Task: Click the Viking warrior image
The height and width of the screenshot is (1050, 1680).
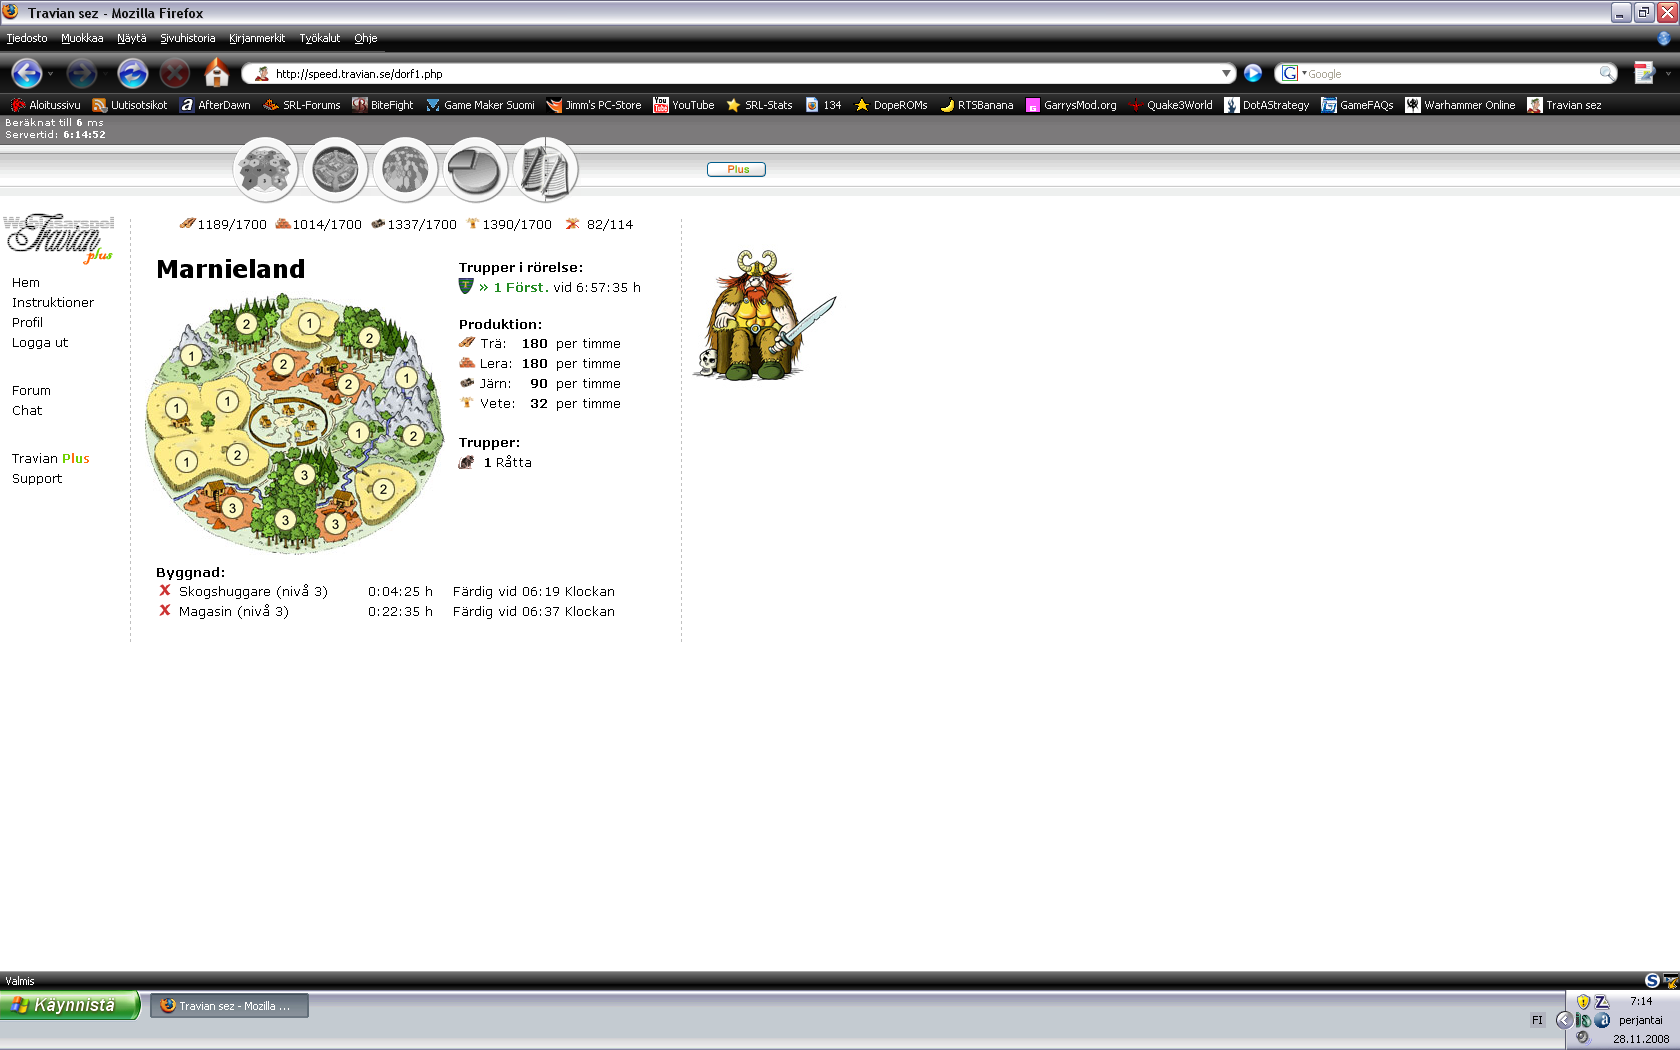Action: point(764,314)
